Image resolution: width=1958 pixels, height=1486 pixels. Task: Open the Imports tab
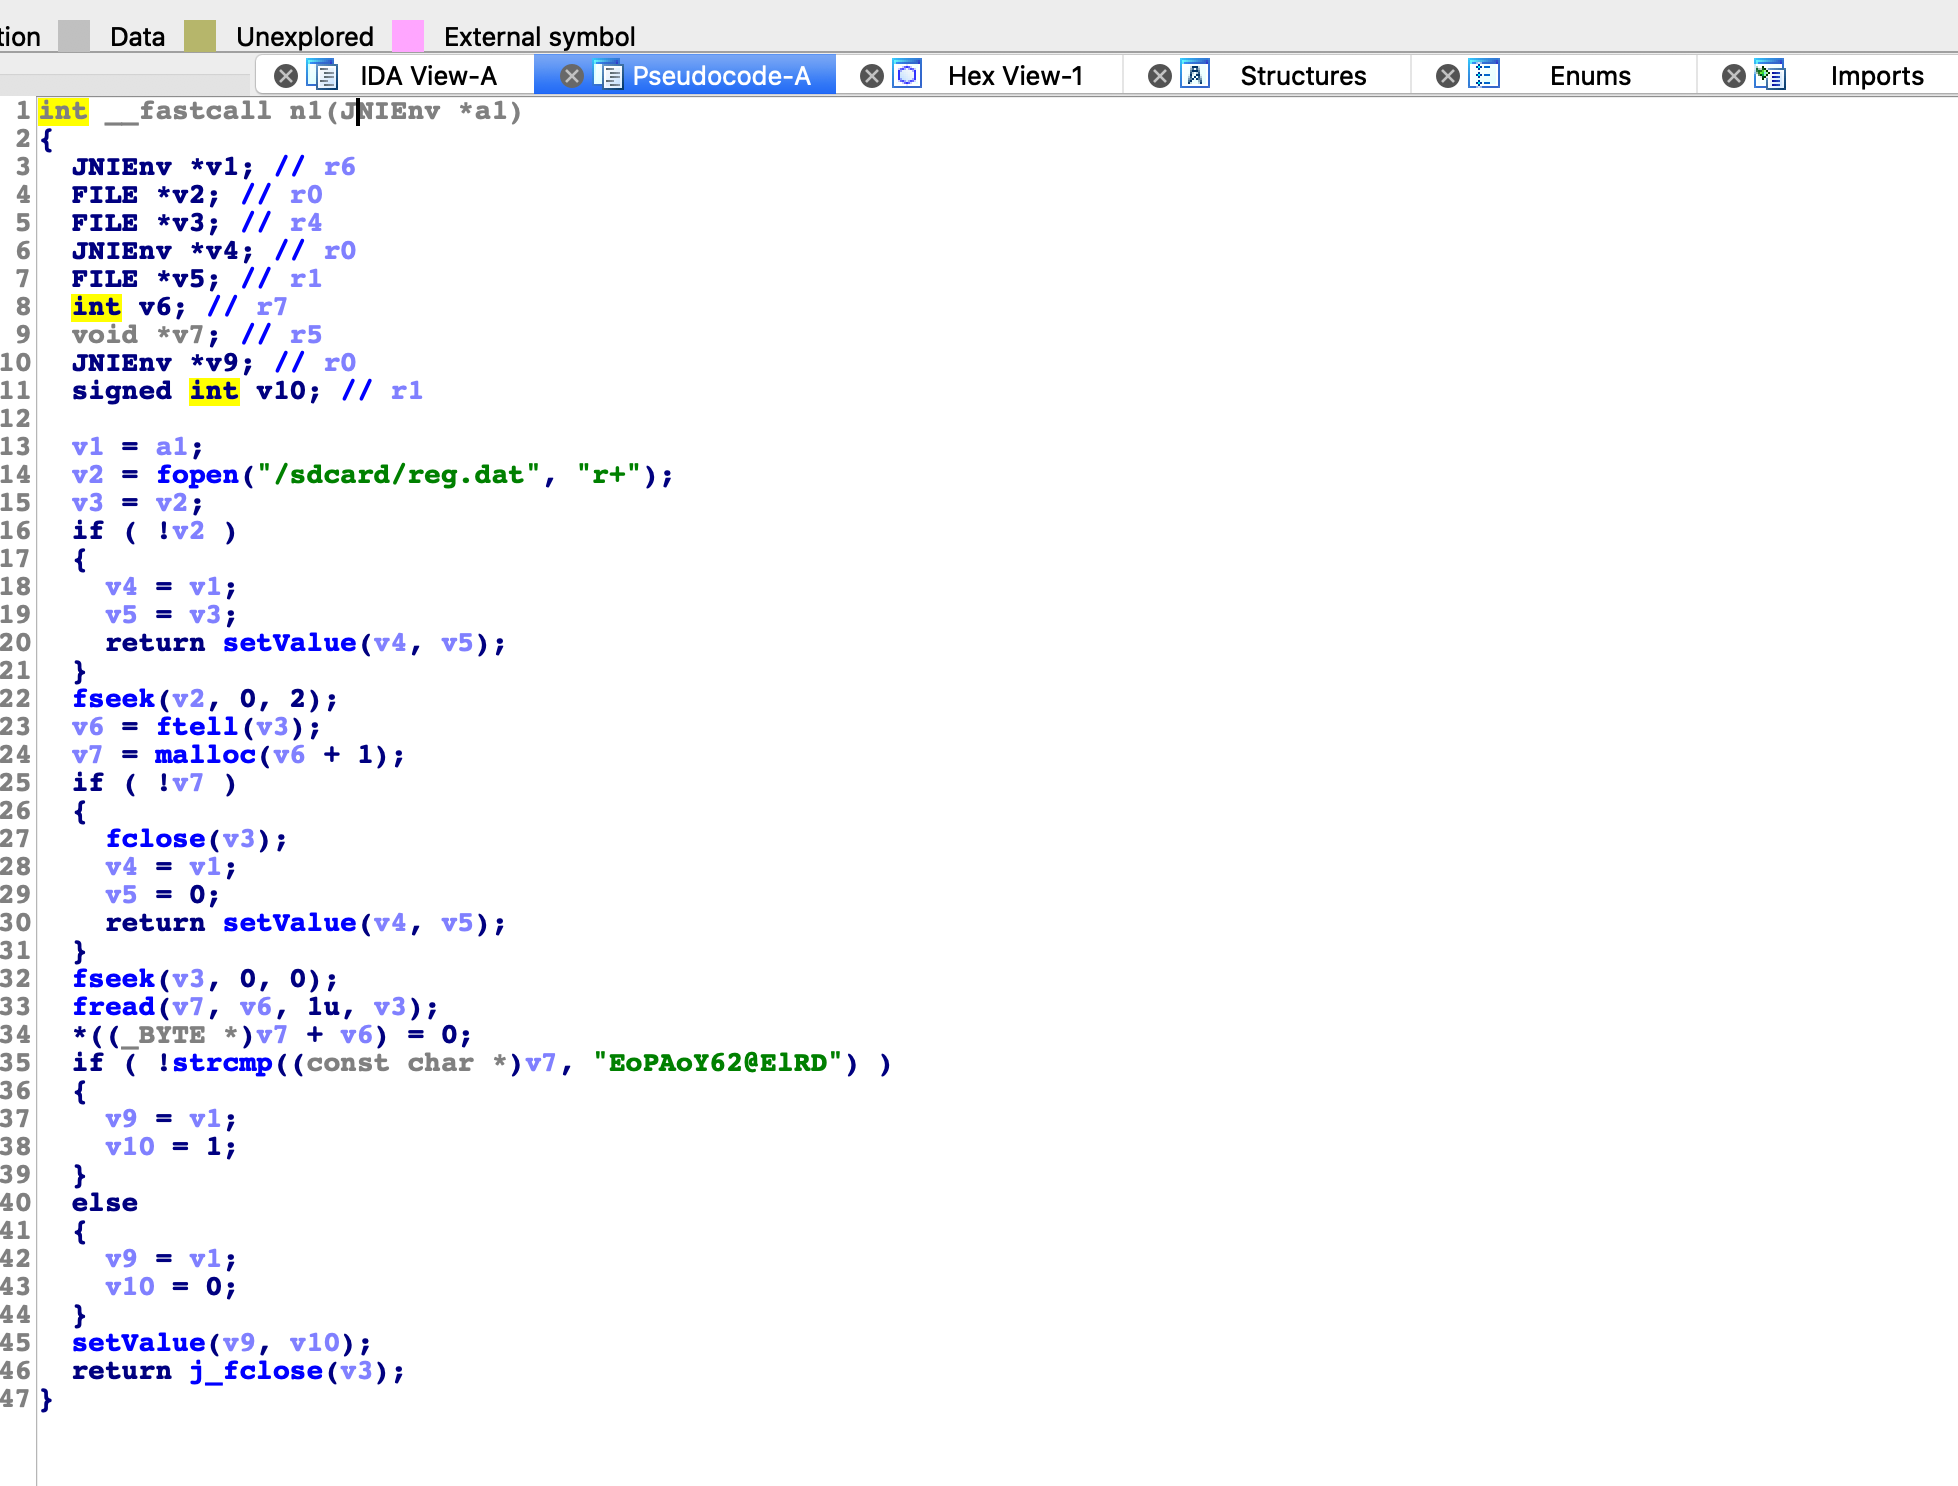pyautogui.click(x=1876, y=76)
